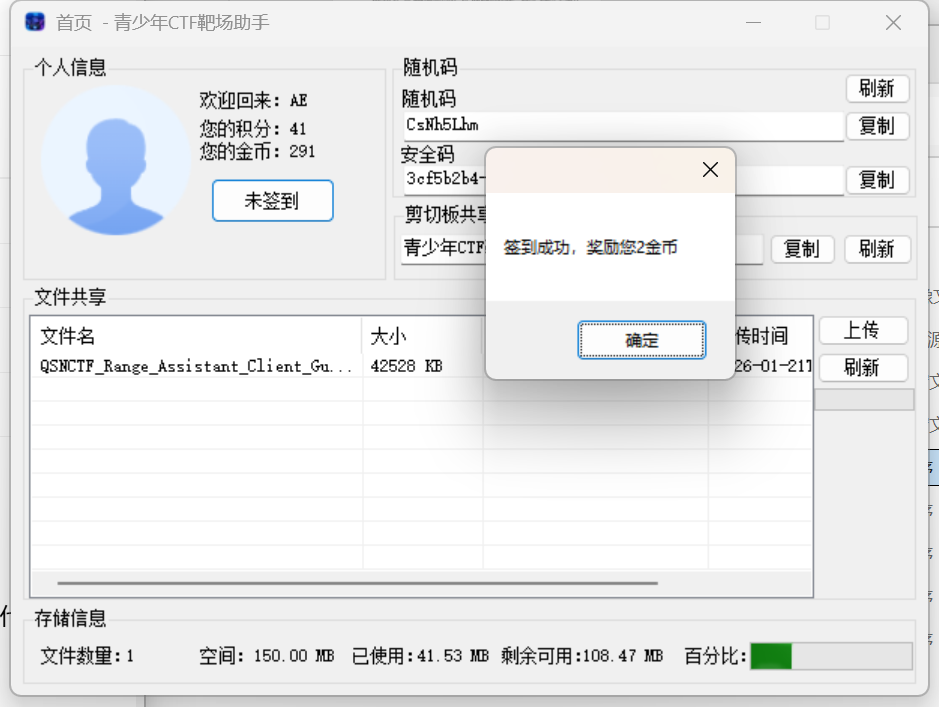Image resolution: width=939 pixels, height=707 pixels.
Task: Copy the clipboard share content
Action: tap(802, 249)
